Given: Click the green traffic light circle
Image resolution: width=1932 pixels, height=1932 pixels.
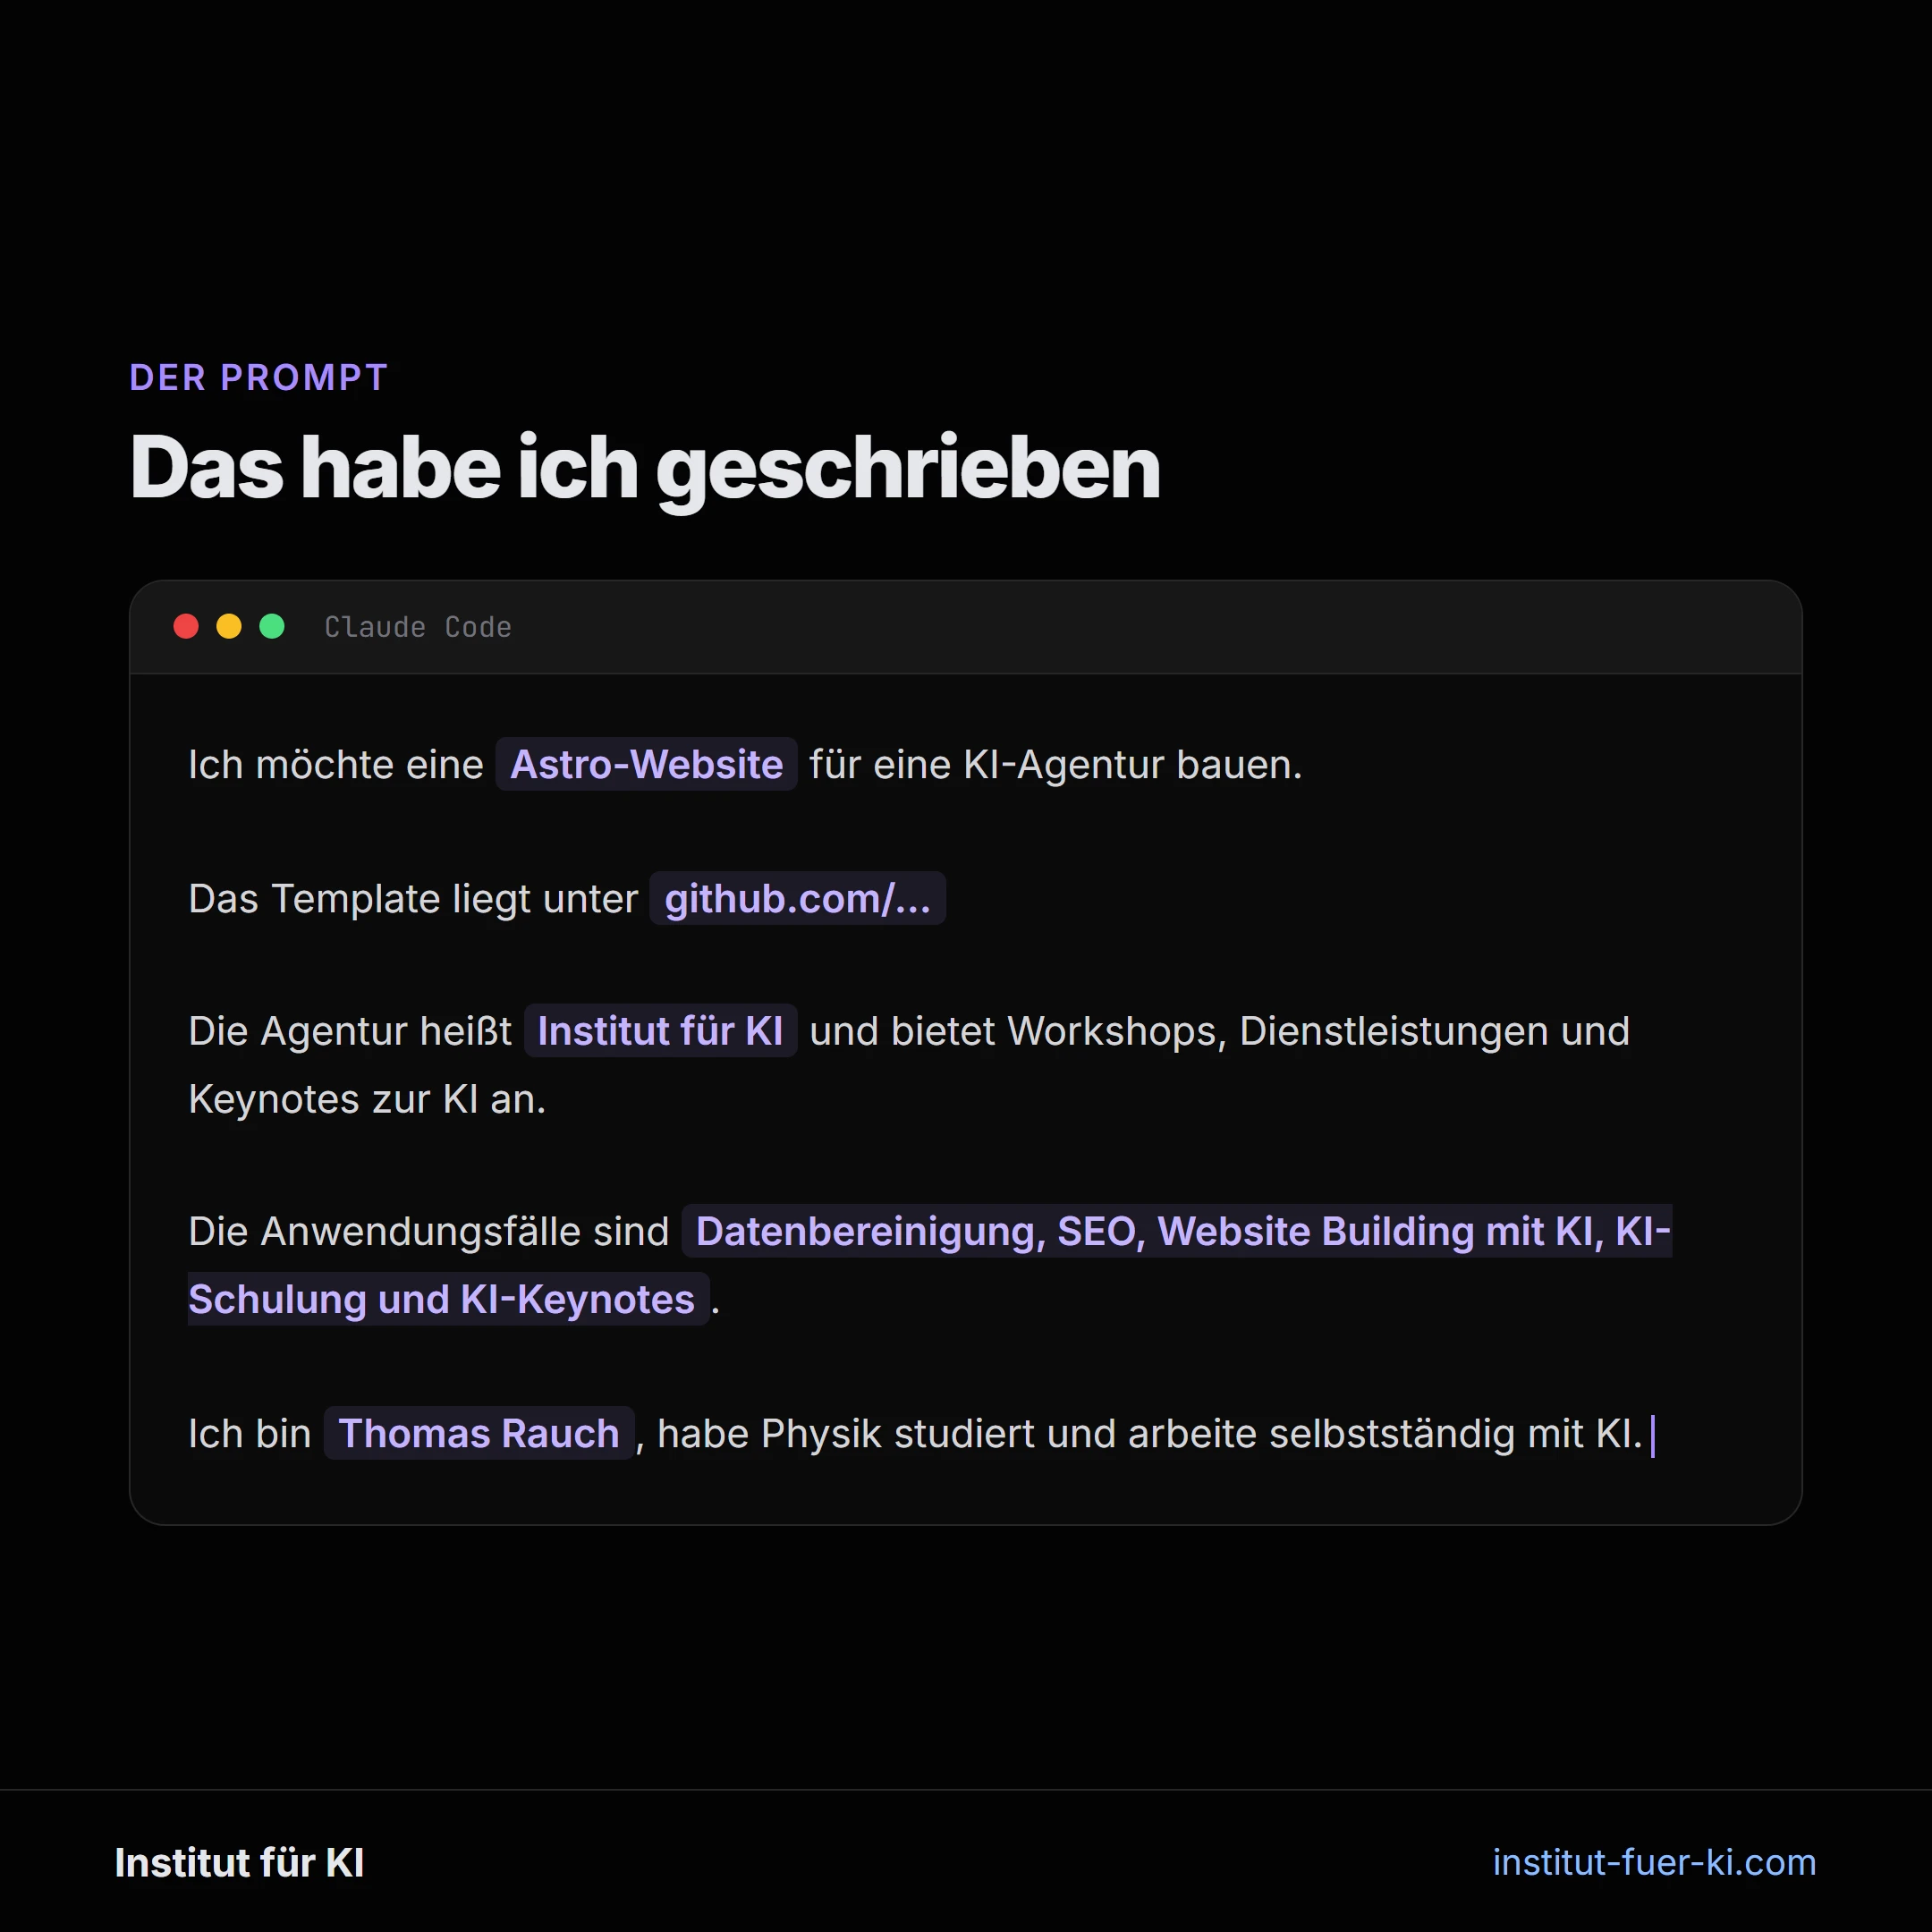Looking at the screenshot, I should point(270,627).
